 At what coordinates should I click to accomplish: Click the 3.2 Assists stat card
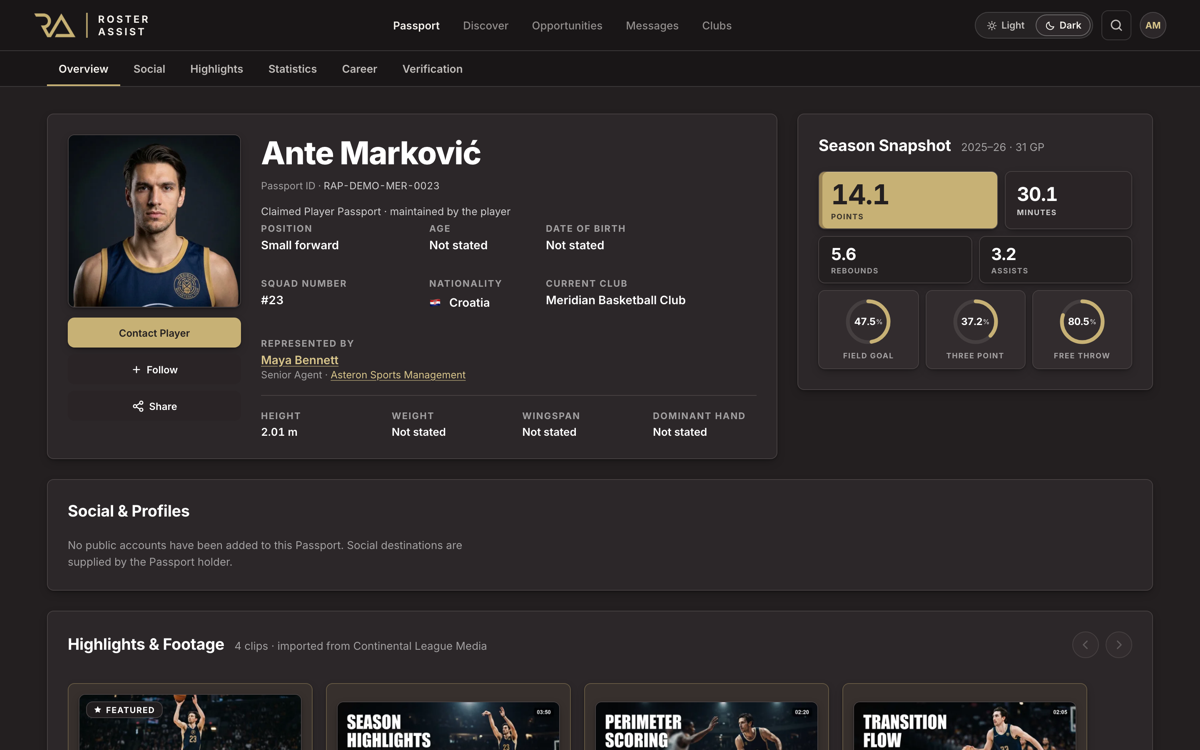[1055, 260]
